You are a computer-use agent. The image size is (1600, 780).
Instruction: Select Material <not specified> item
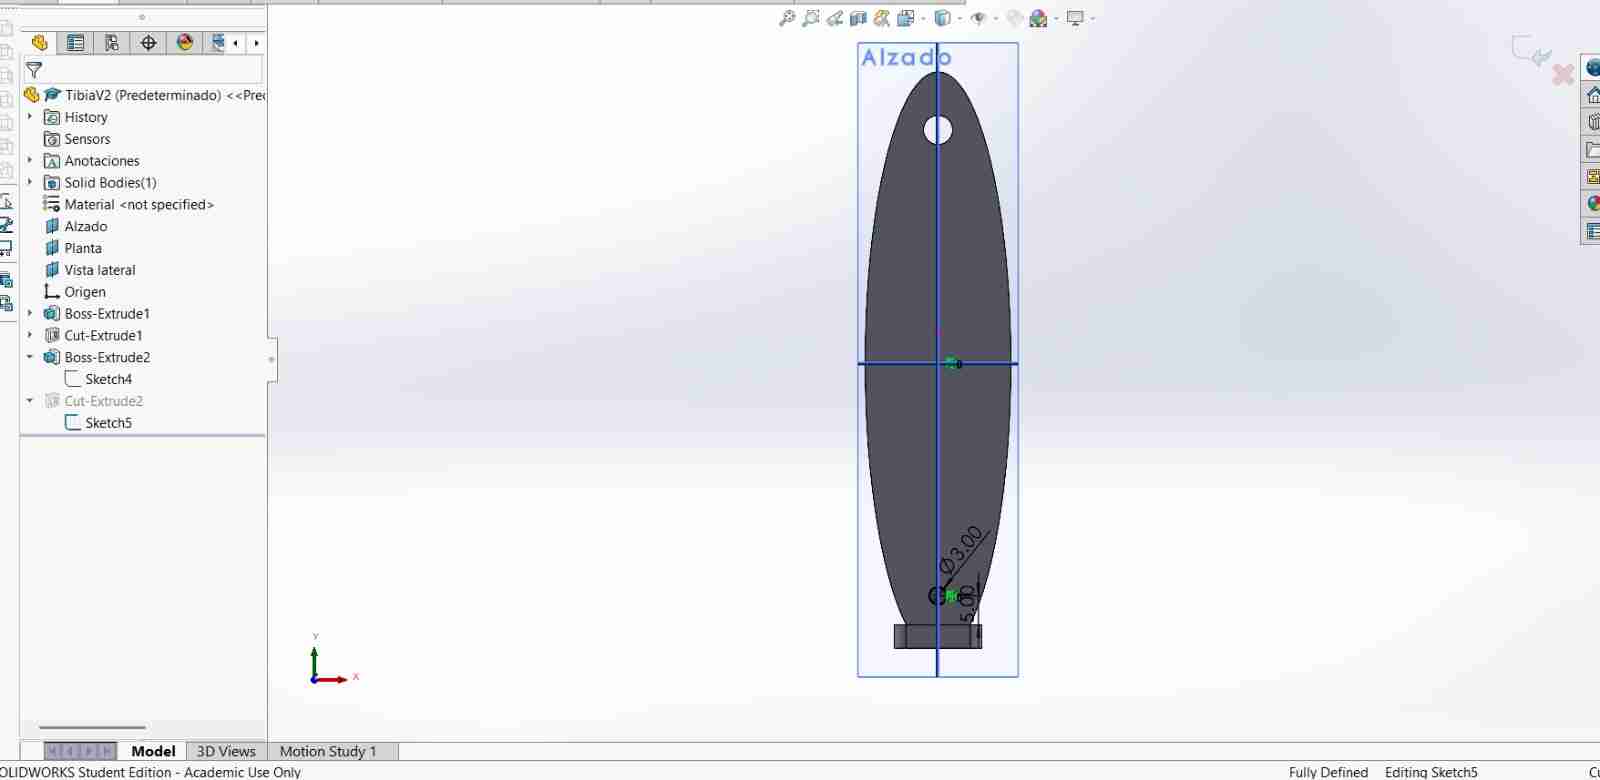(x=129, y=204)
